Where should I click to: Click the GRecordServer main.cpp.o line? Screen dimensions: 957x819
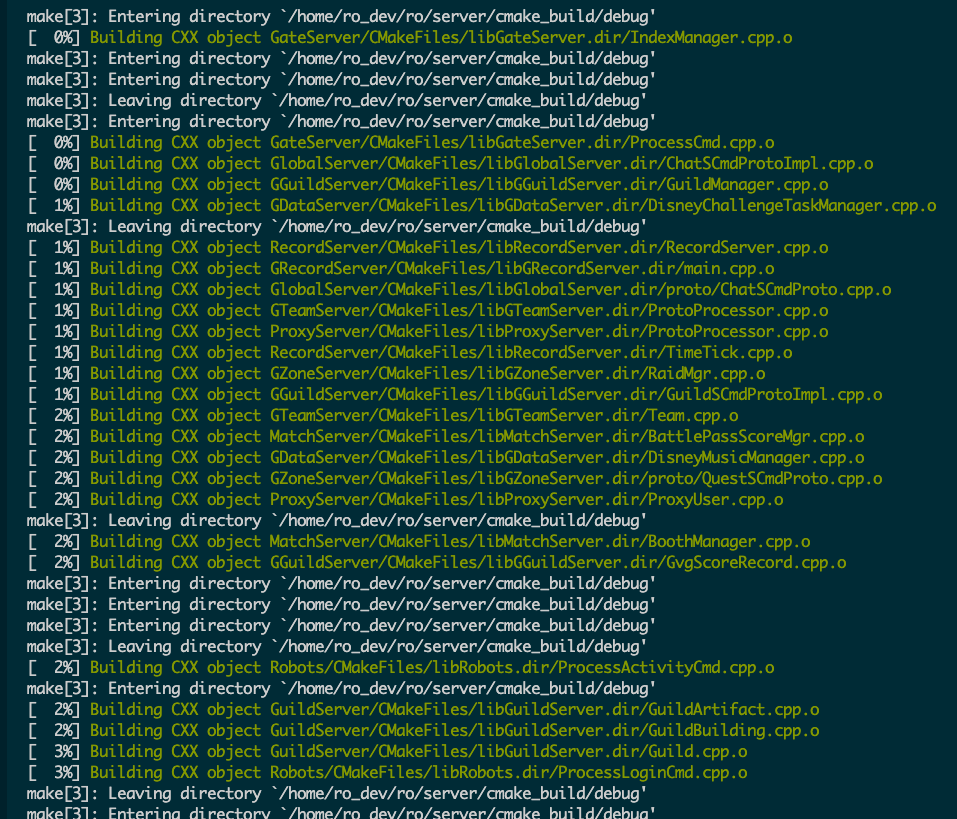pos(430,268)
